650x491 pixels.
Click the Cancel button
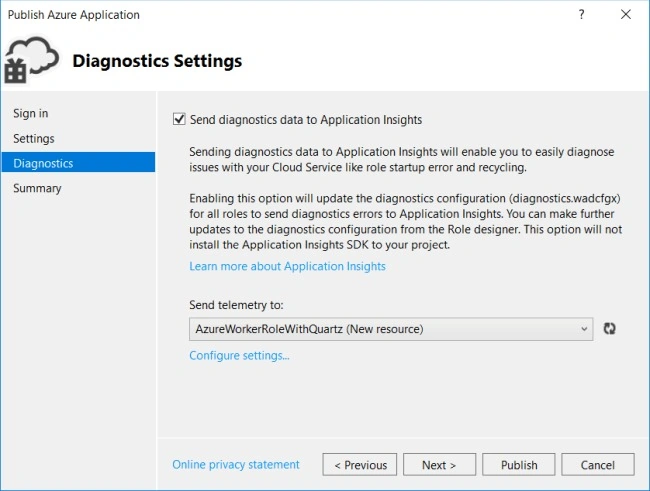[x=598, y=464]
